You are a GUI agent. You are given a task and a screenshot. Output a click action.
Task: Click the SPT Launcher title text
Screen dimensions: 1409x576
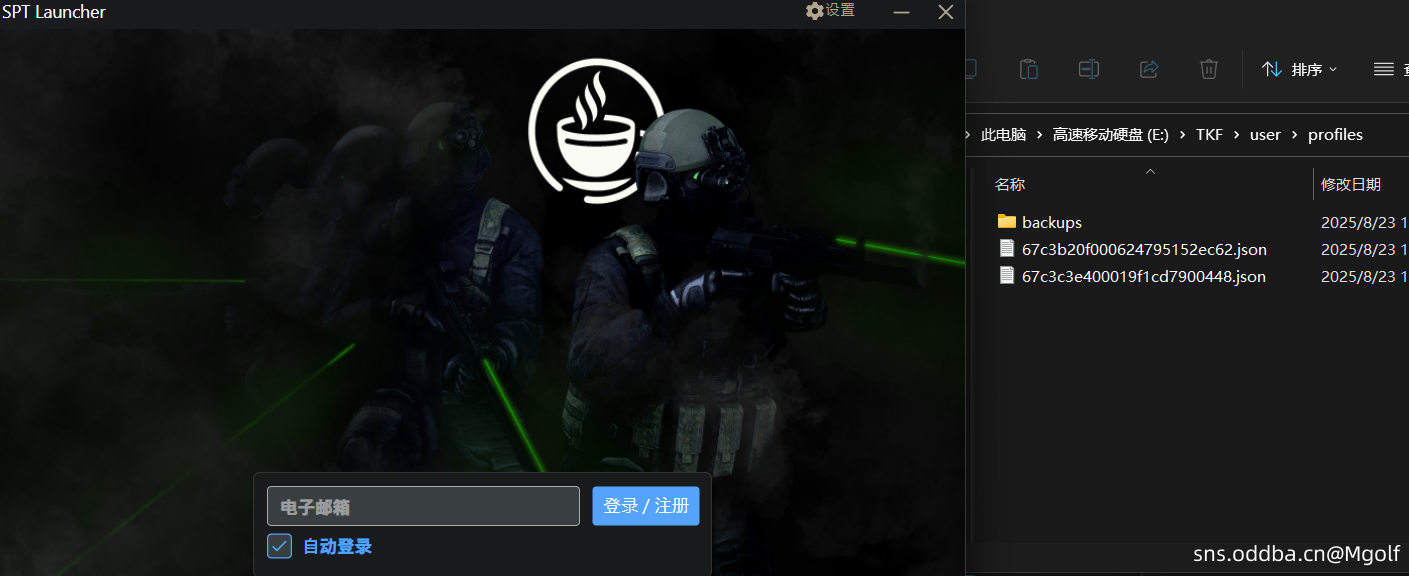(x=54, y=12)
